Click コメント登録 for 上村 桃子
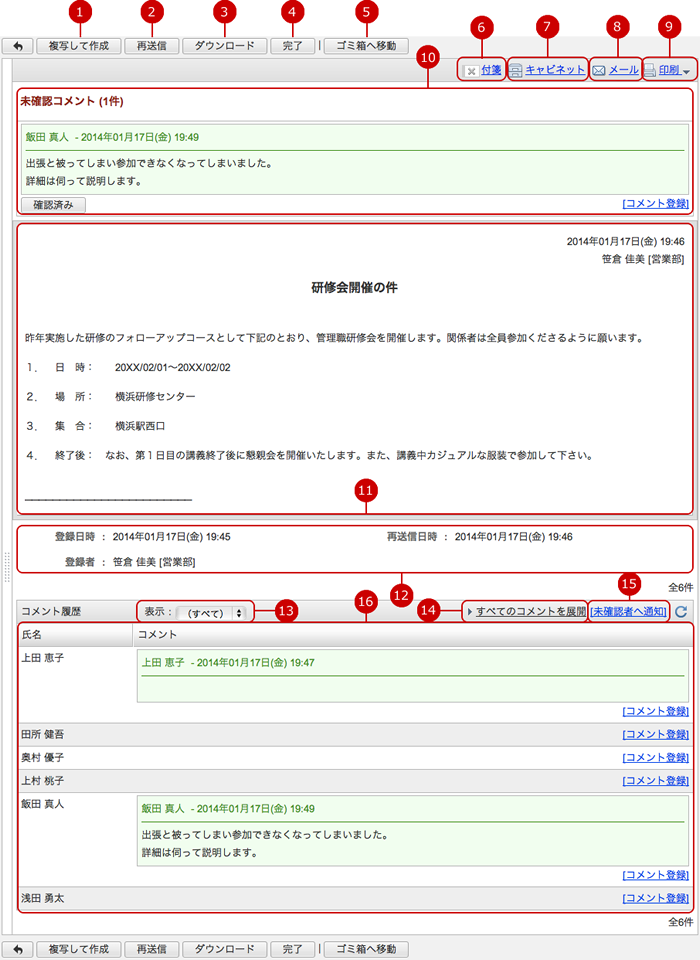 coord(655,781)
